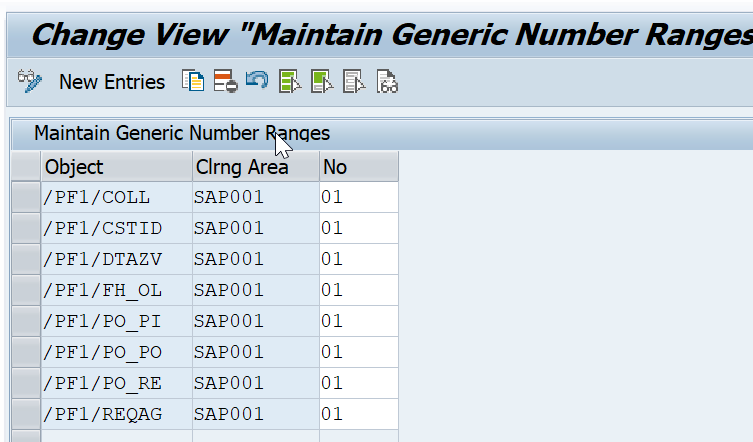The height and width of the screenshot is (442, 753).
Task: Click the Select Block icon
Action: point(322,81)
